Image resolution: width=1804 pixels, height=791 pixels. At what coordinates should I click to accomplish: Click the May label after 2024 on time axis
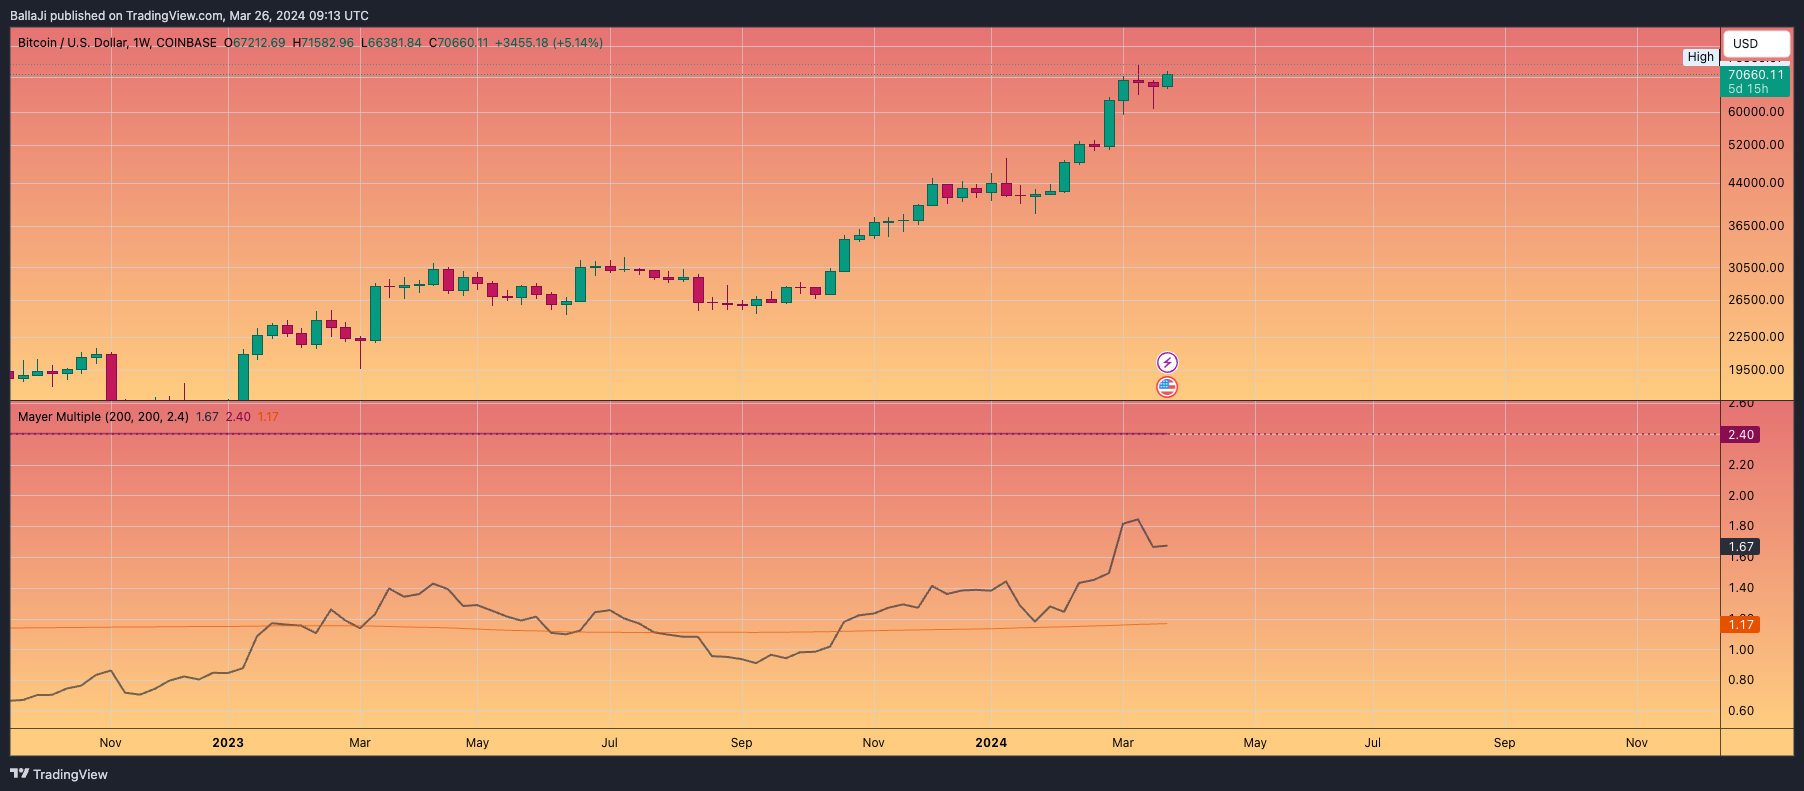1255,742
